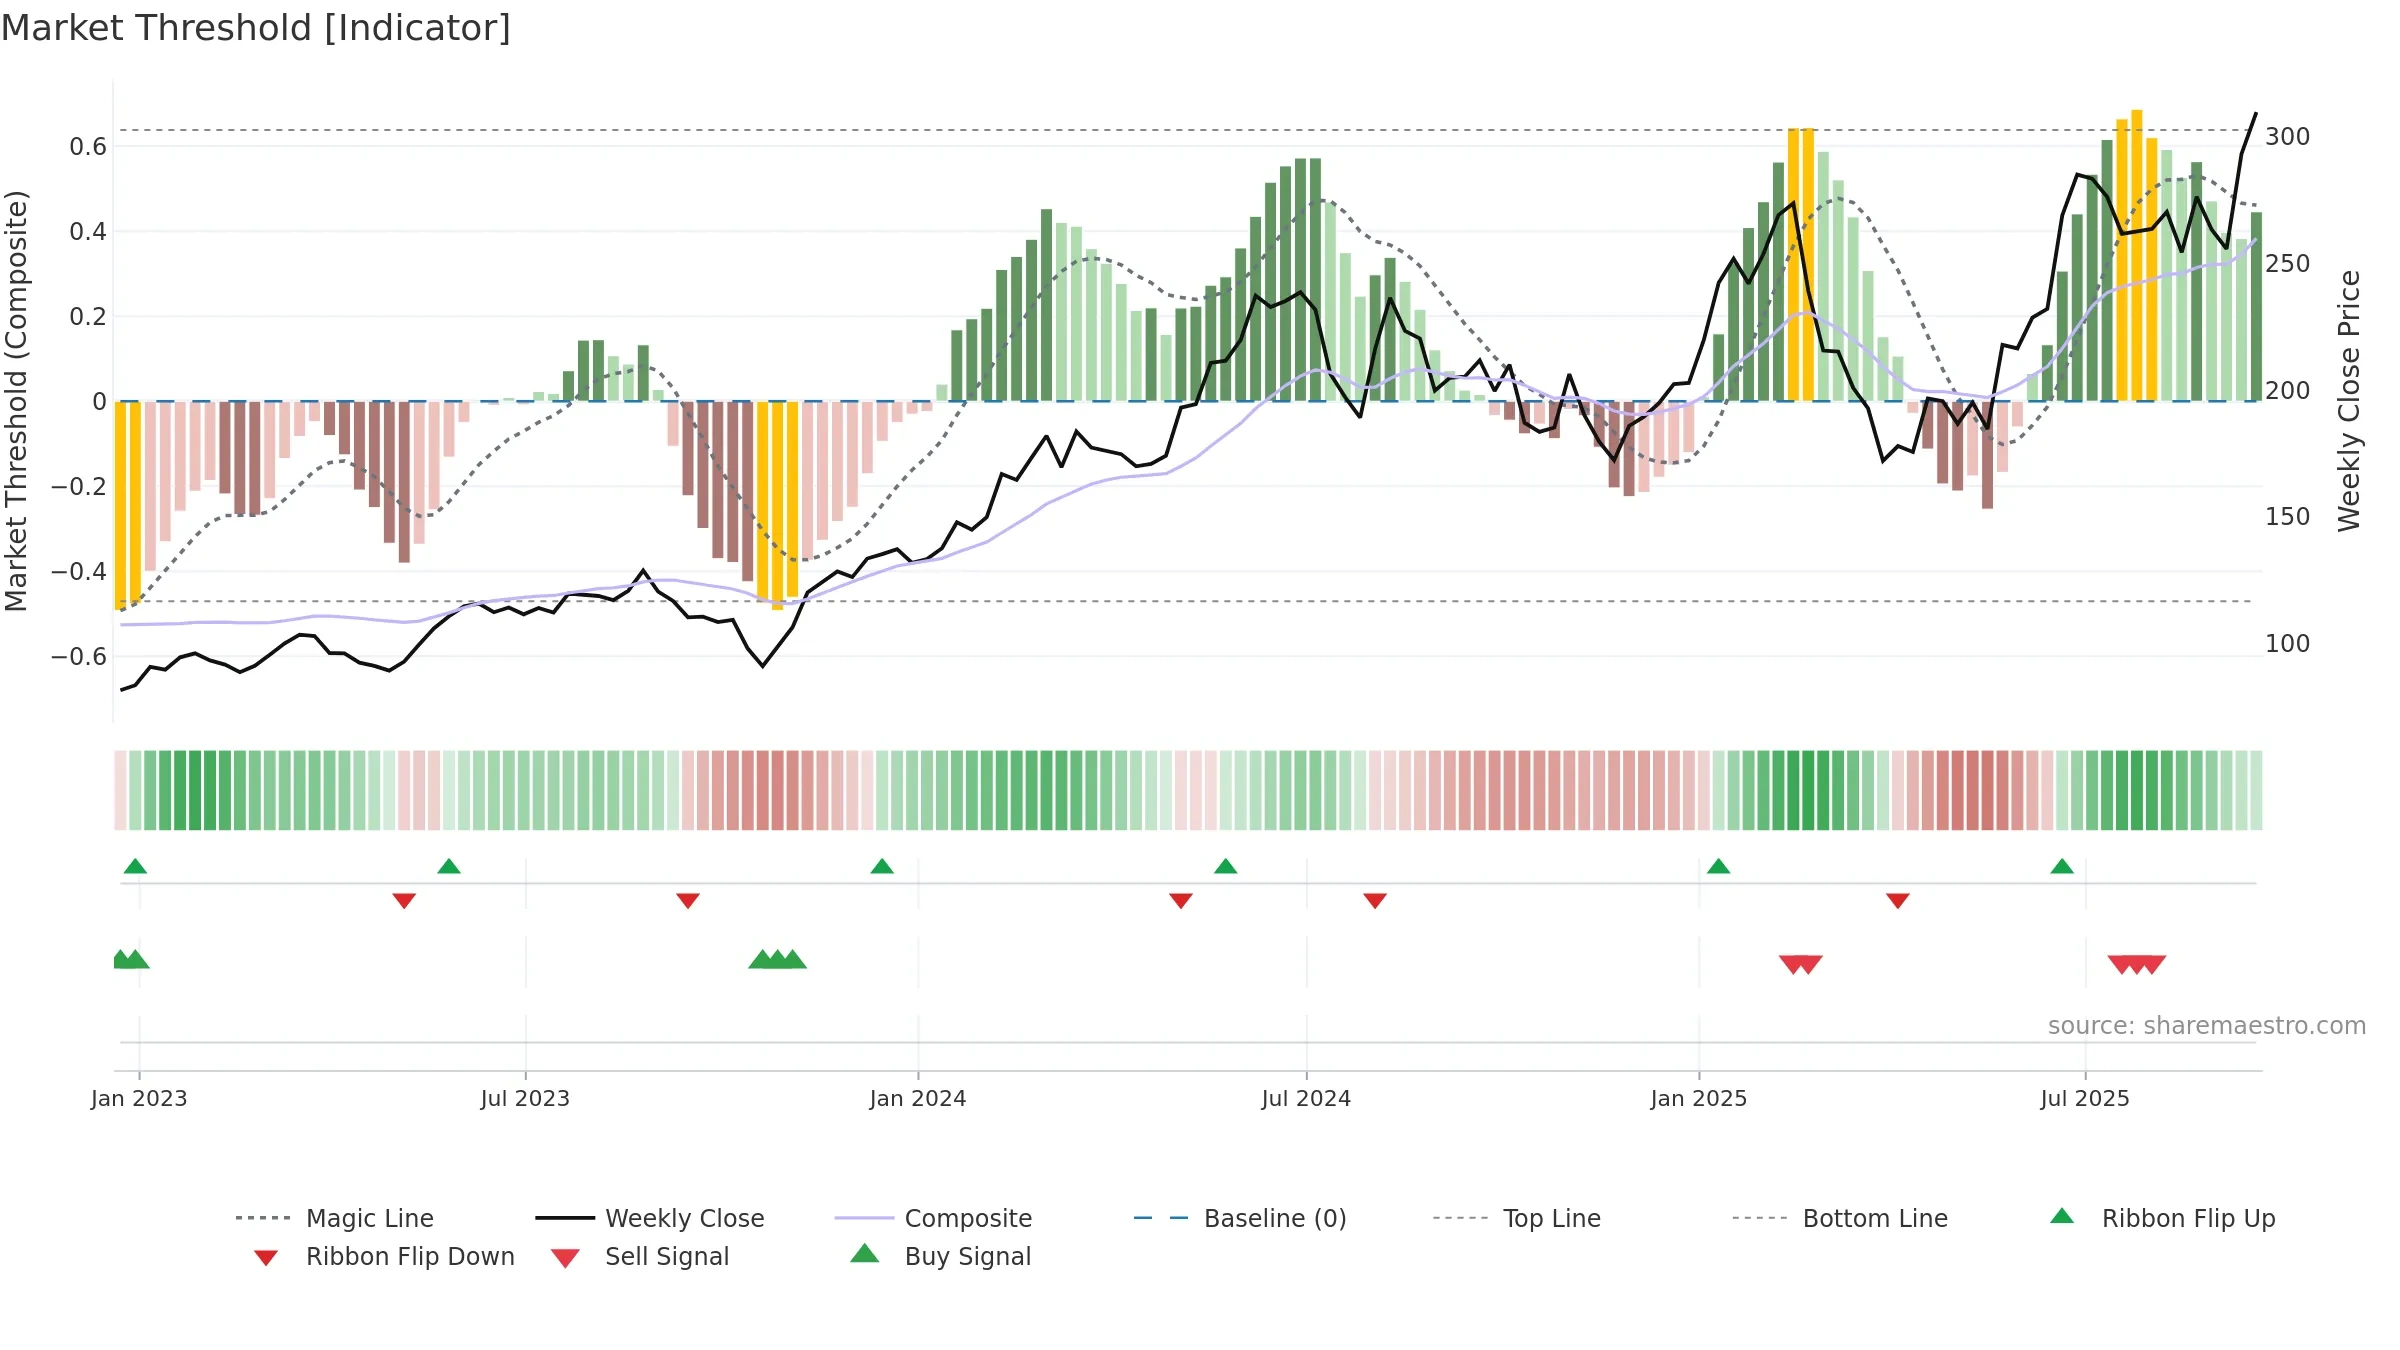Click the buy signal cluster before Jan 2024
Image resolution: width=2400 pixels, height=1350 pixels.
[777, 959]
